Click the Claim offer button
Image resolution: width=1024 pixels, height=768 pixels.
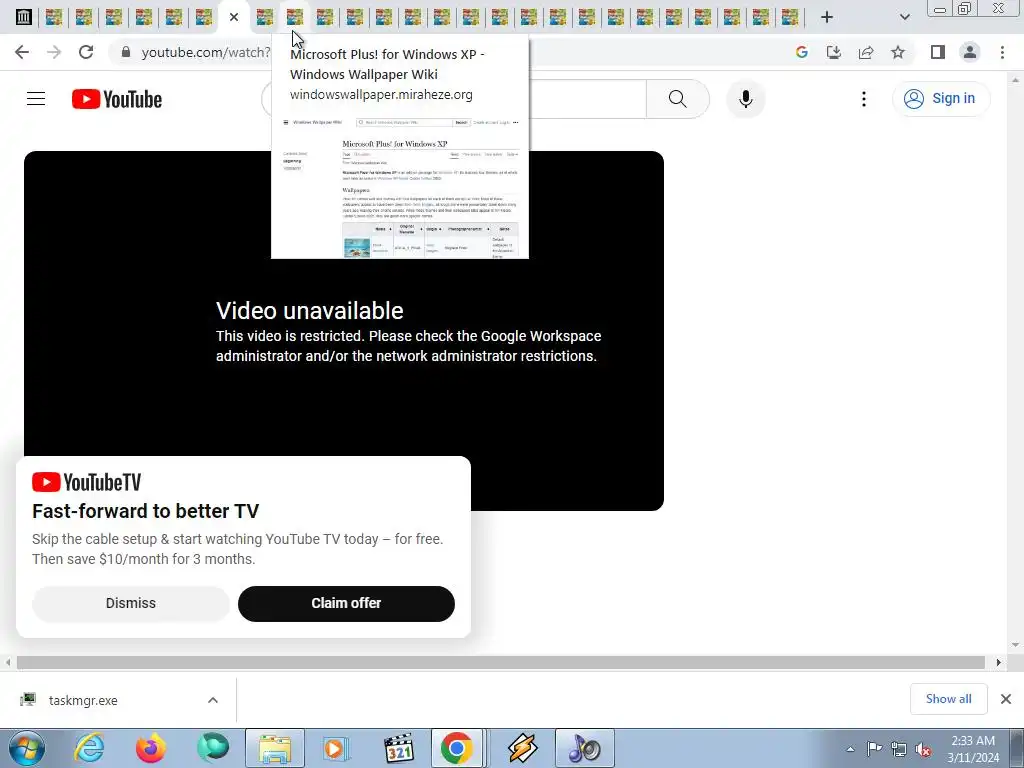(x=346, y=603)
